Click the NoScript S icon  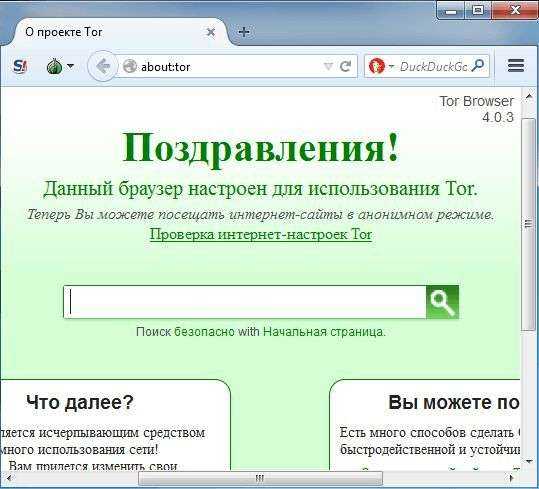pos(20,66)
